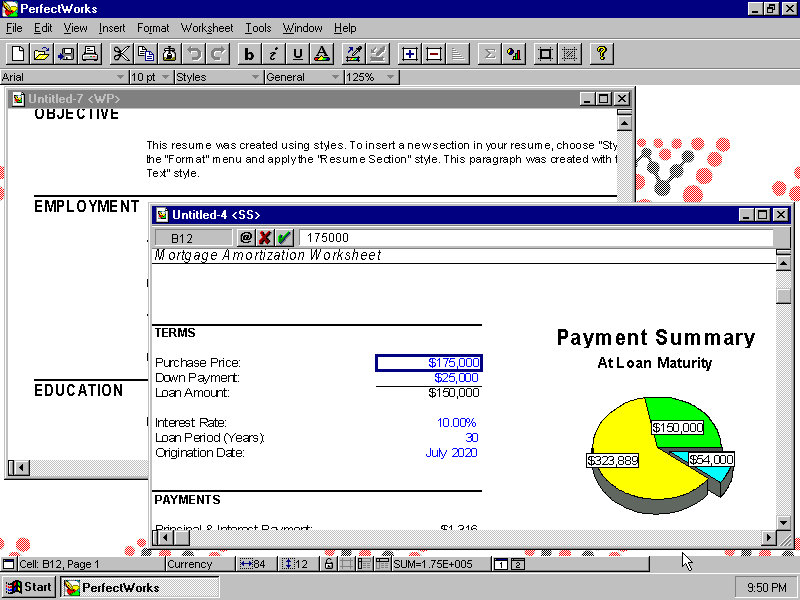Paste using the paste toolbar icon
This screenshot has height=600, width=800.
click(x=169, y=54)
